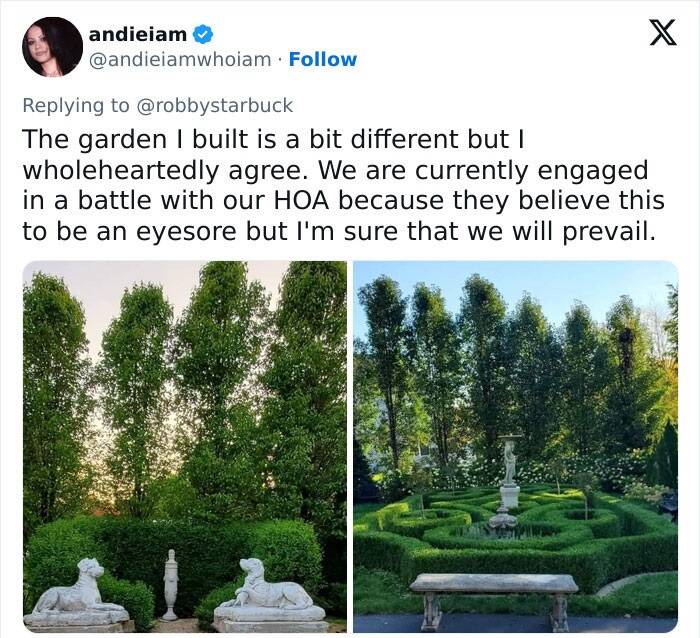Click the stone bench in photo
Image resolution: width=700 pixels, height=638 pixels.
click(494, 600)
